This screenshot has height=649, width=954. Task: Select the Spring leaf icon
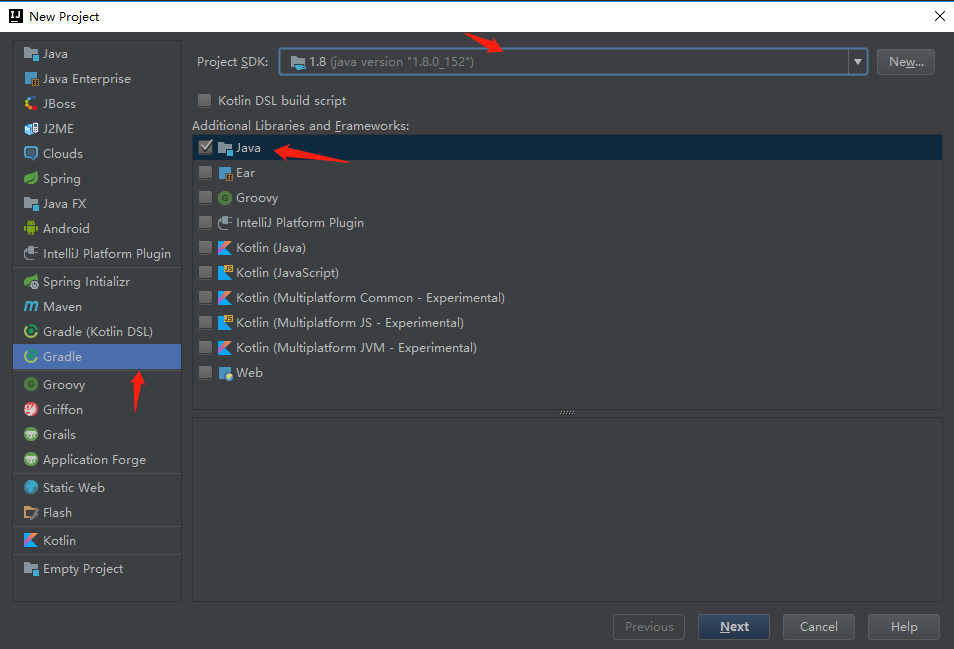31,178
